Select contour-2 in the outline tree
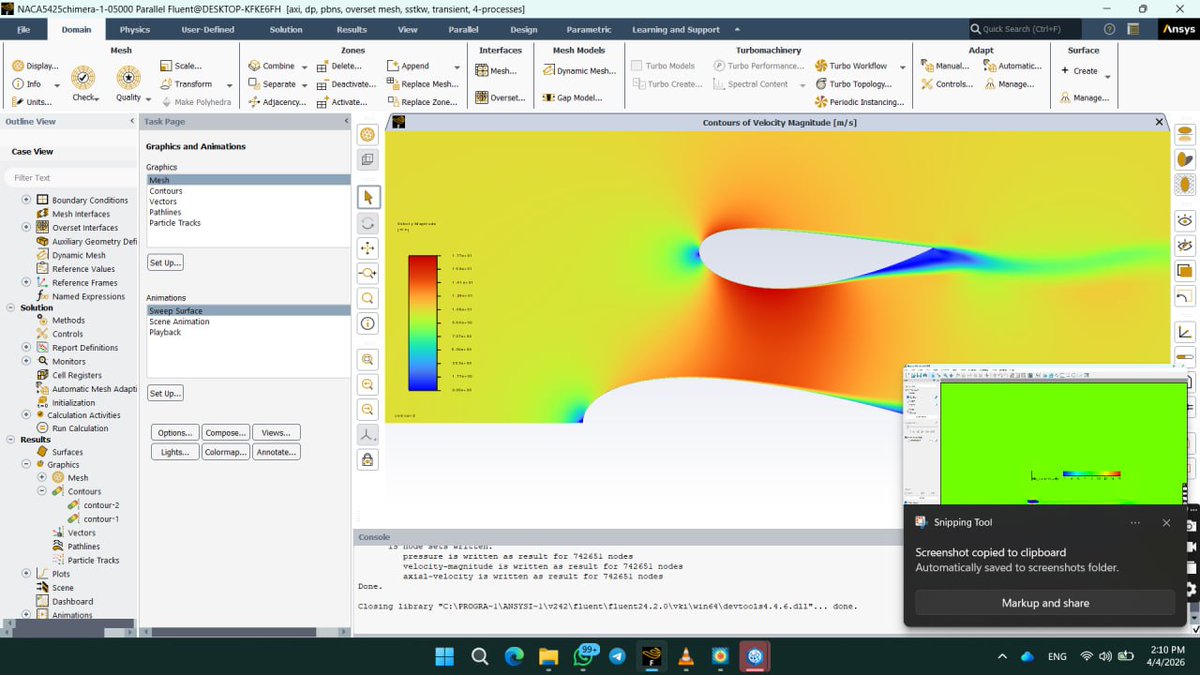The image size is (1200, 675). (x=101, y=505)
